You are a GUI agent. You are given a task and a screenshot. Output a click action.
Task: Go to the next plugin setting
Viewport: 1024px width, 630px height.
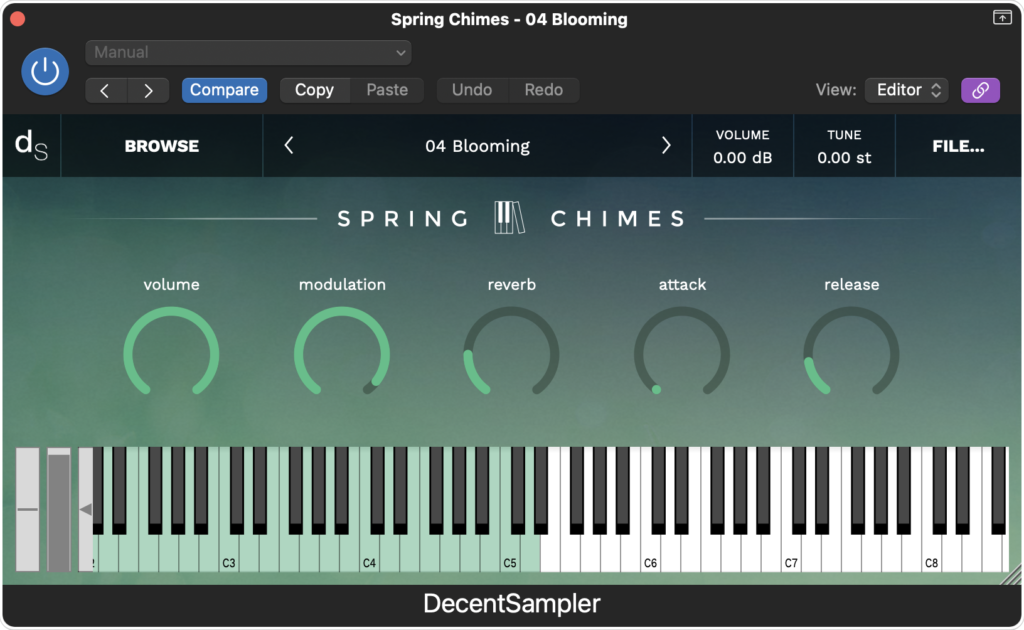click(149, 90)
